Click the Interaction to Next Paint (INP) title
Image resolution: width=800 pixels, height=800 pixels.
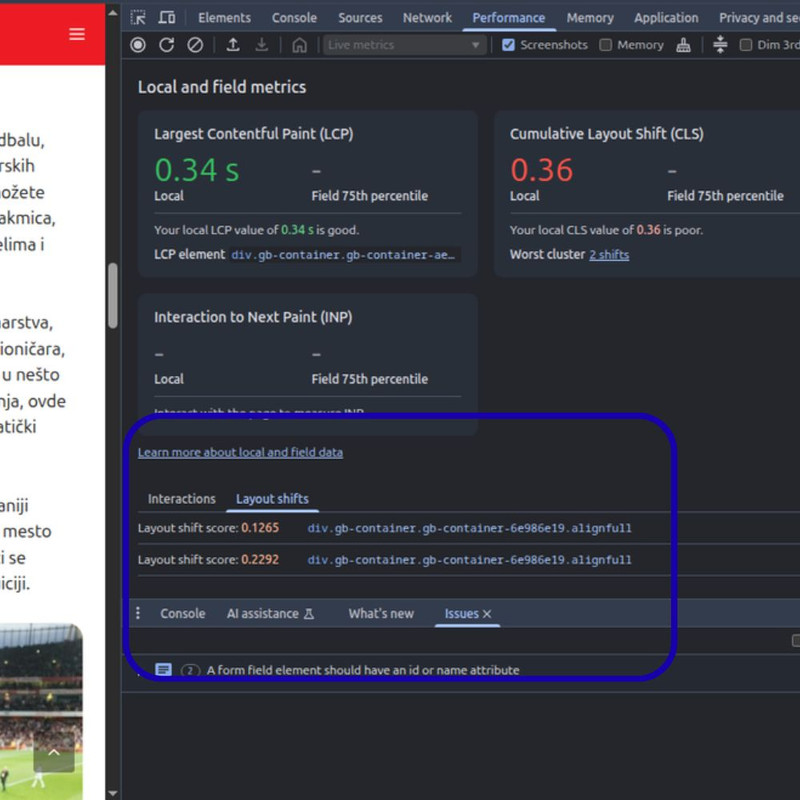(x=253, y=317)
